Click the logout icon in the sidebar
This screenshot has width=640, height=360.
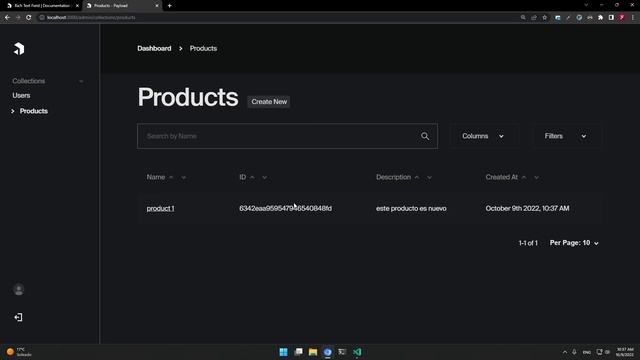[x=18, y=317]
